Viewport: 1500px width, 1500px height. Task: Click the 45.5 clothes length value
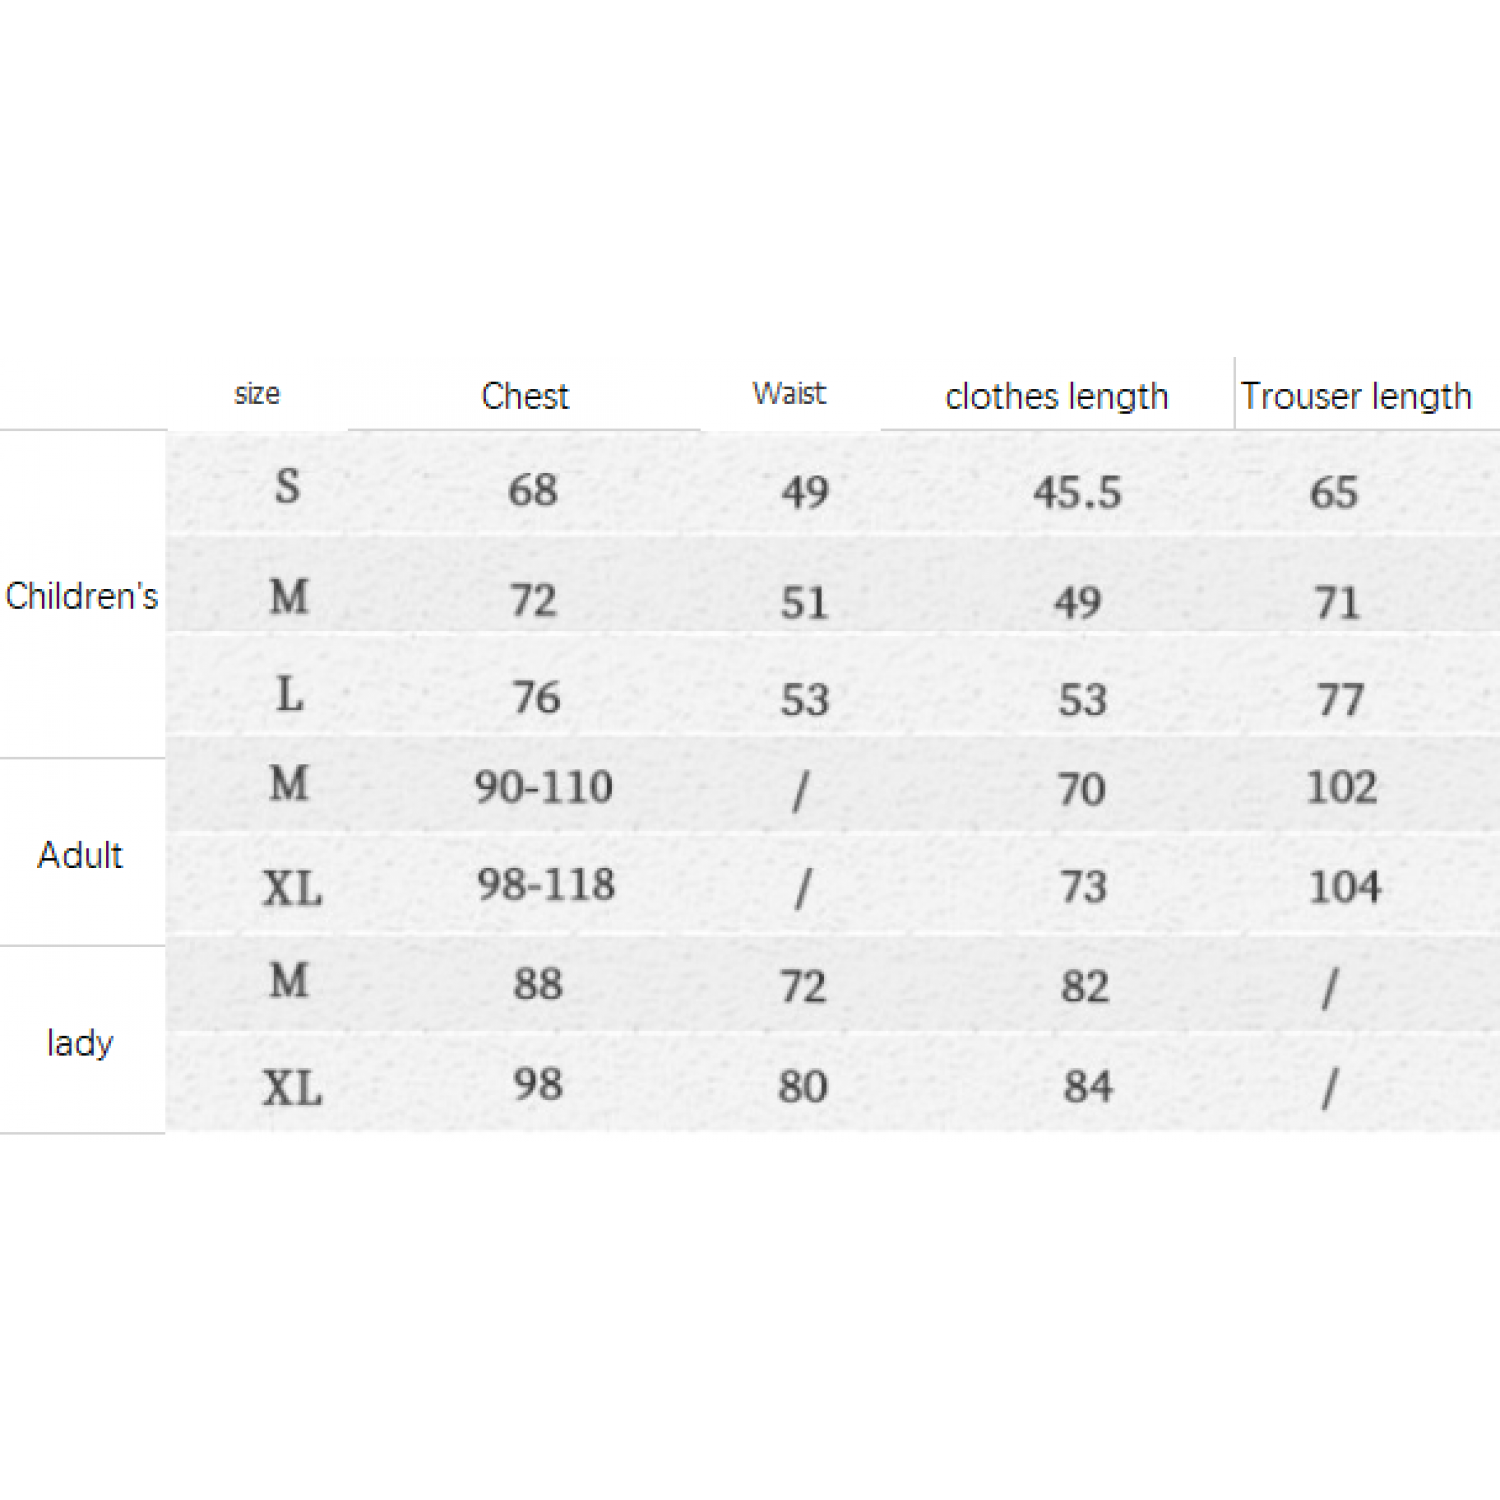(1077, 492)
